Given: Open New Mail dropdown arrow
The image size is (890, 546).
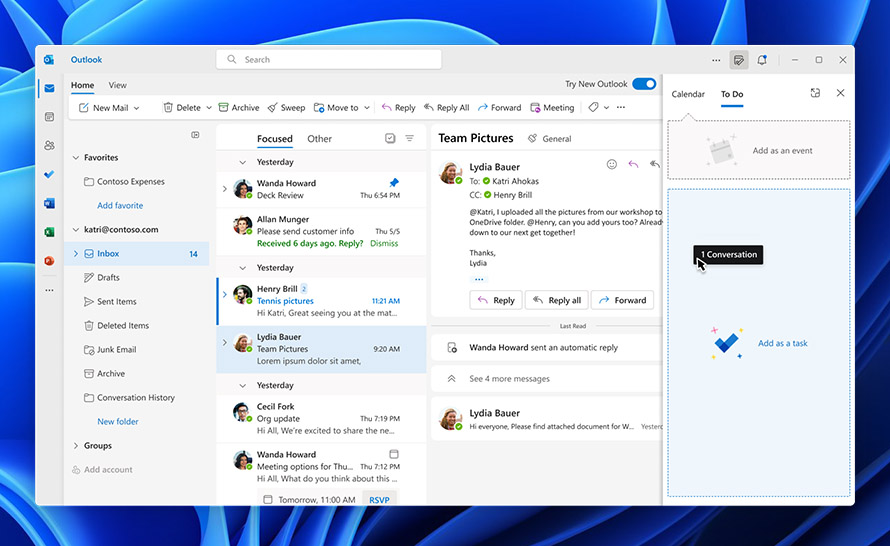Looking at the screenshot, I should tap(137, 108).
